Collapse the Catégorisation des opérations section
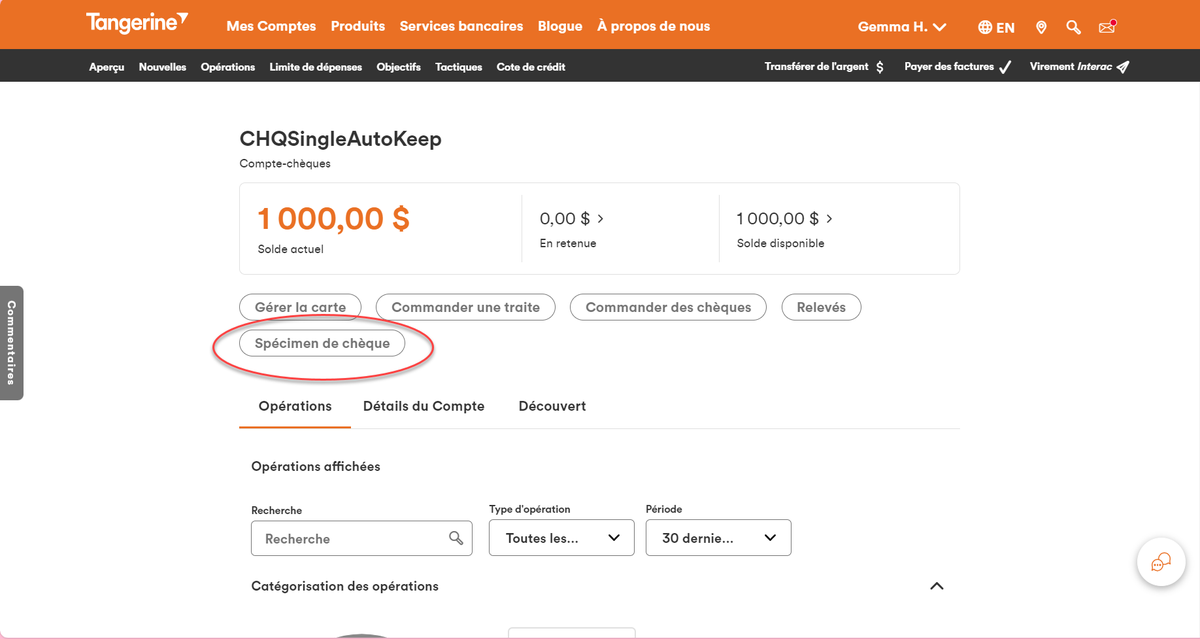The height and width of the screenshot is (639, 1200). (x=936, y=586)
